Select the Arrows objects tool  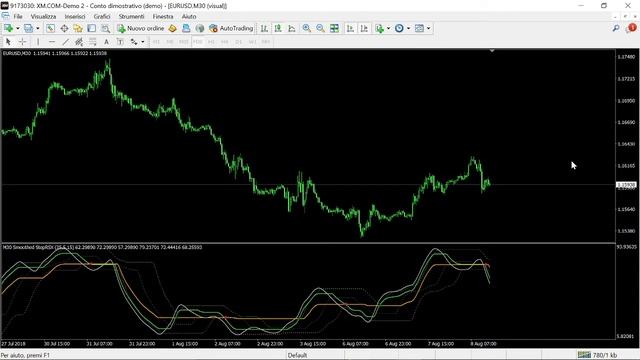click(134, 42)
